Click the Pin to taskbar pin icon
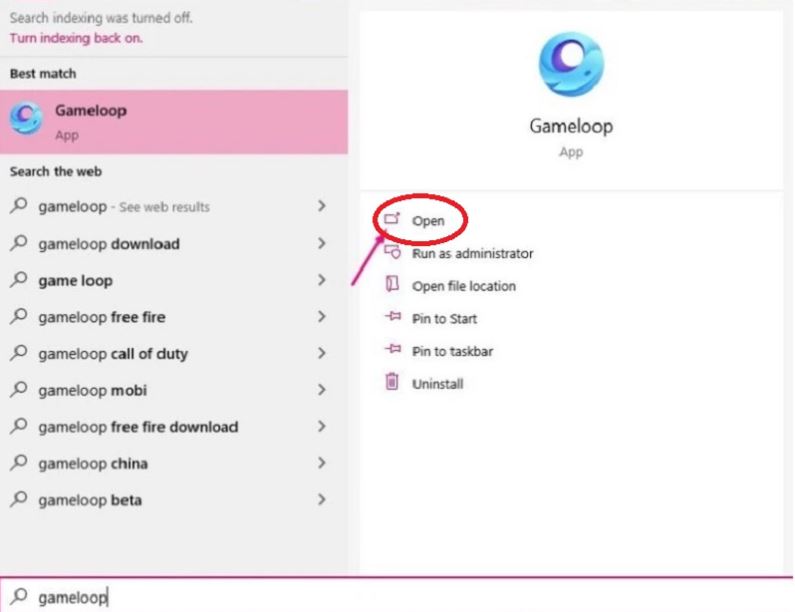 pyautogui.click(x=393, y=349)
